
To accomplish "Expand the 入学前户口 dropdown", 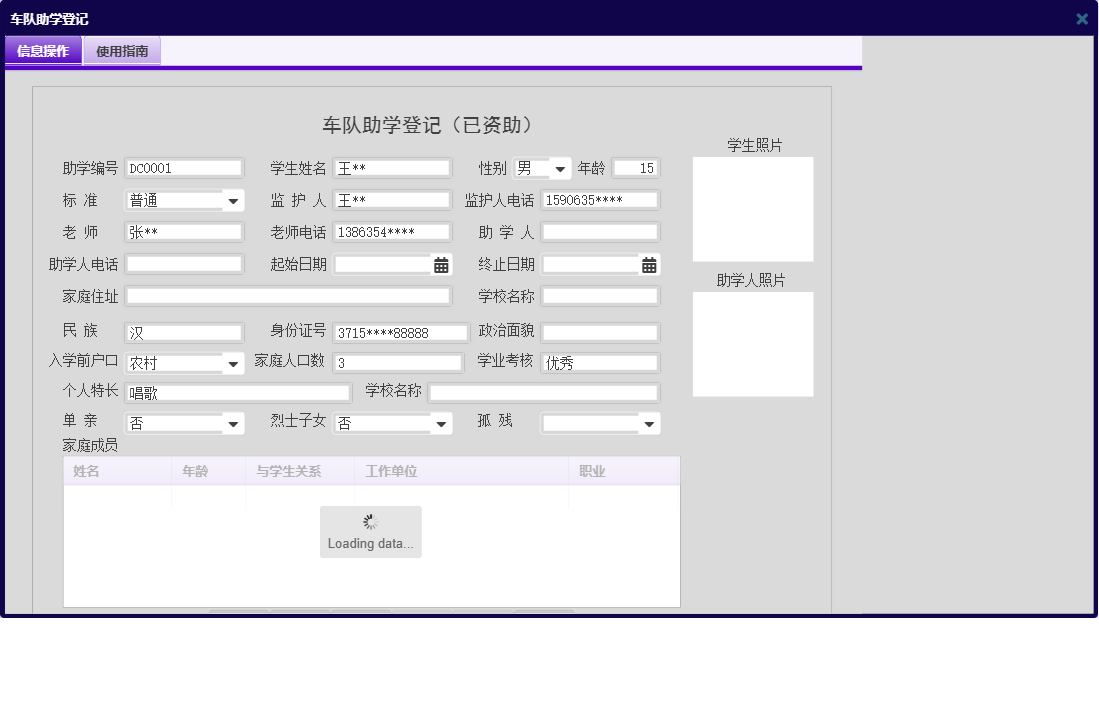I will (x=234, y=362).
